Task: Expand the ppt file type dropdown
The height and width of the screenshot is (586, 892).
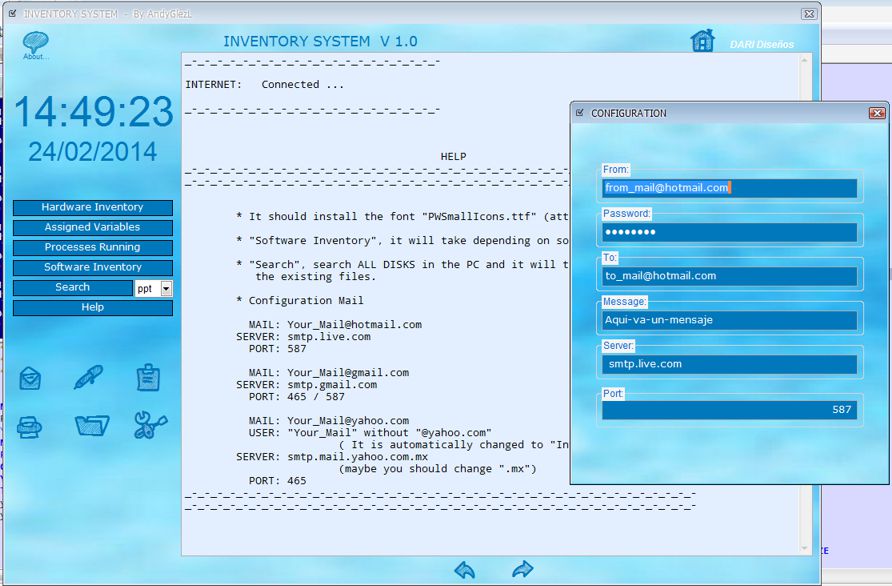Action: tap(166, 288)
